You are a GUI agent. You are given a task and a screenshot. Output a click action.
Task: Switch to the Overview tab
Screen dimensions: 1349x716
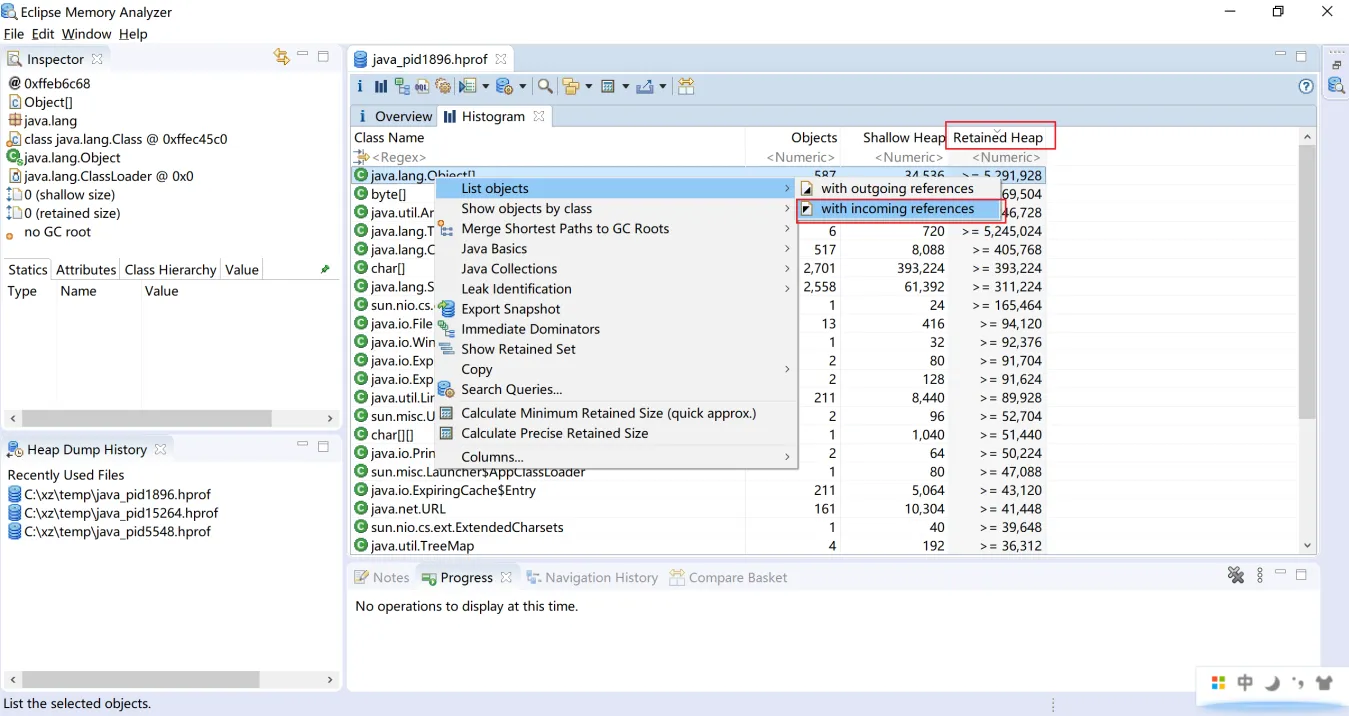[x=394, y=117]
